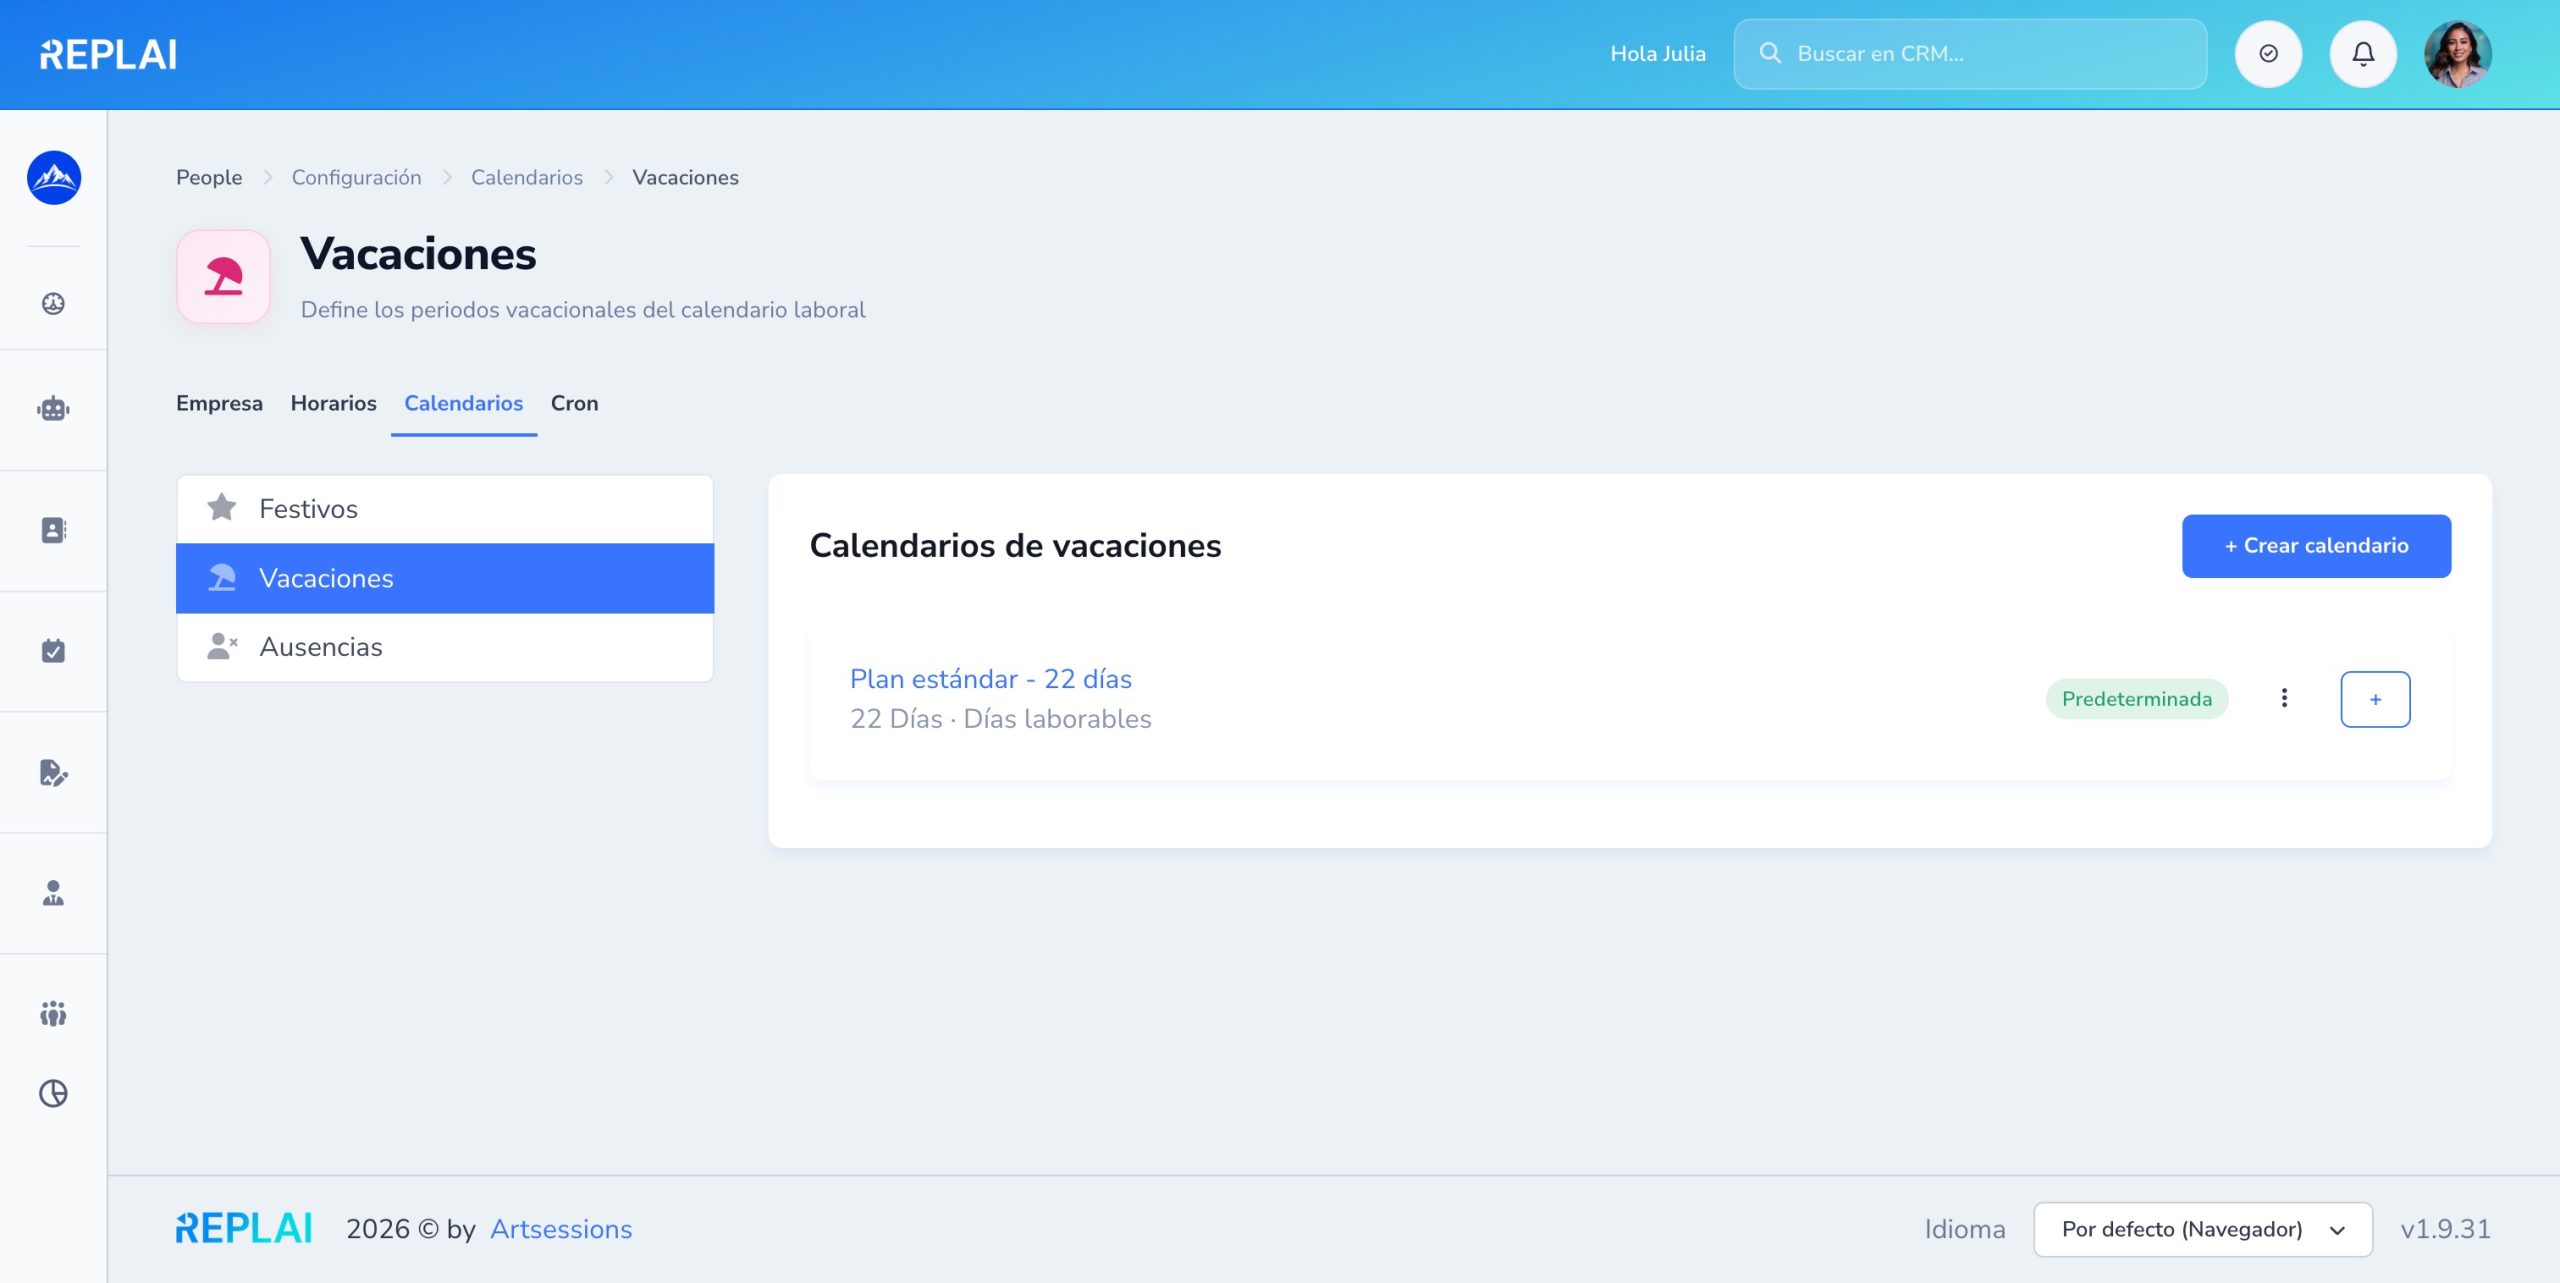The image size is (2560, 1283).
Task: Click the Vacaciones breadcrumb text
Action: pos(685,177)
